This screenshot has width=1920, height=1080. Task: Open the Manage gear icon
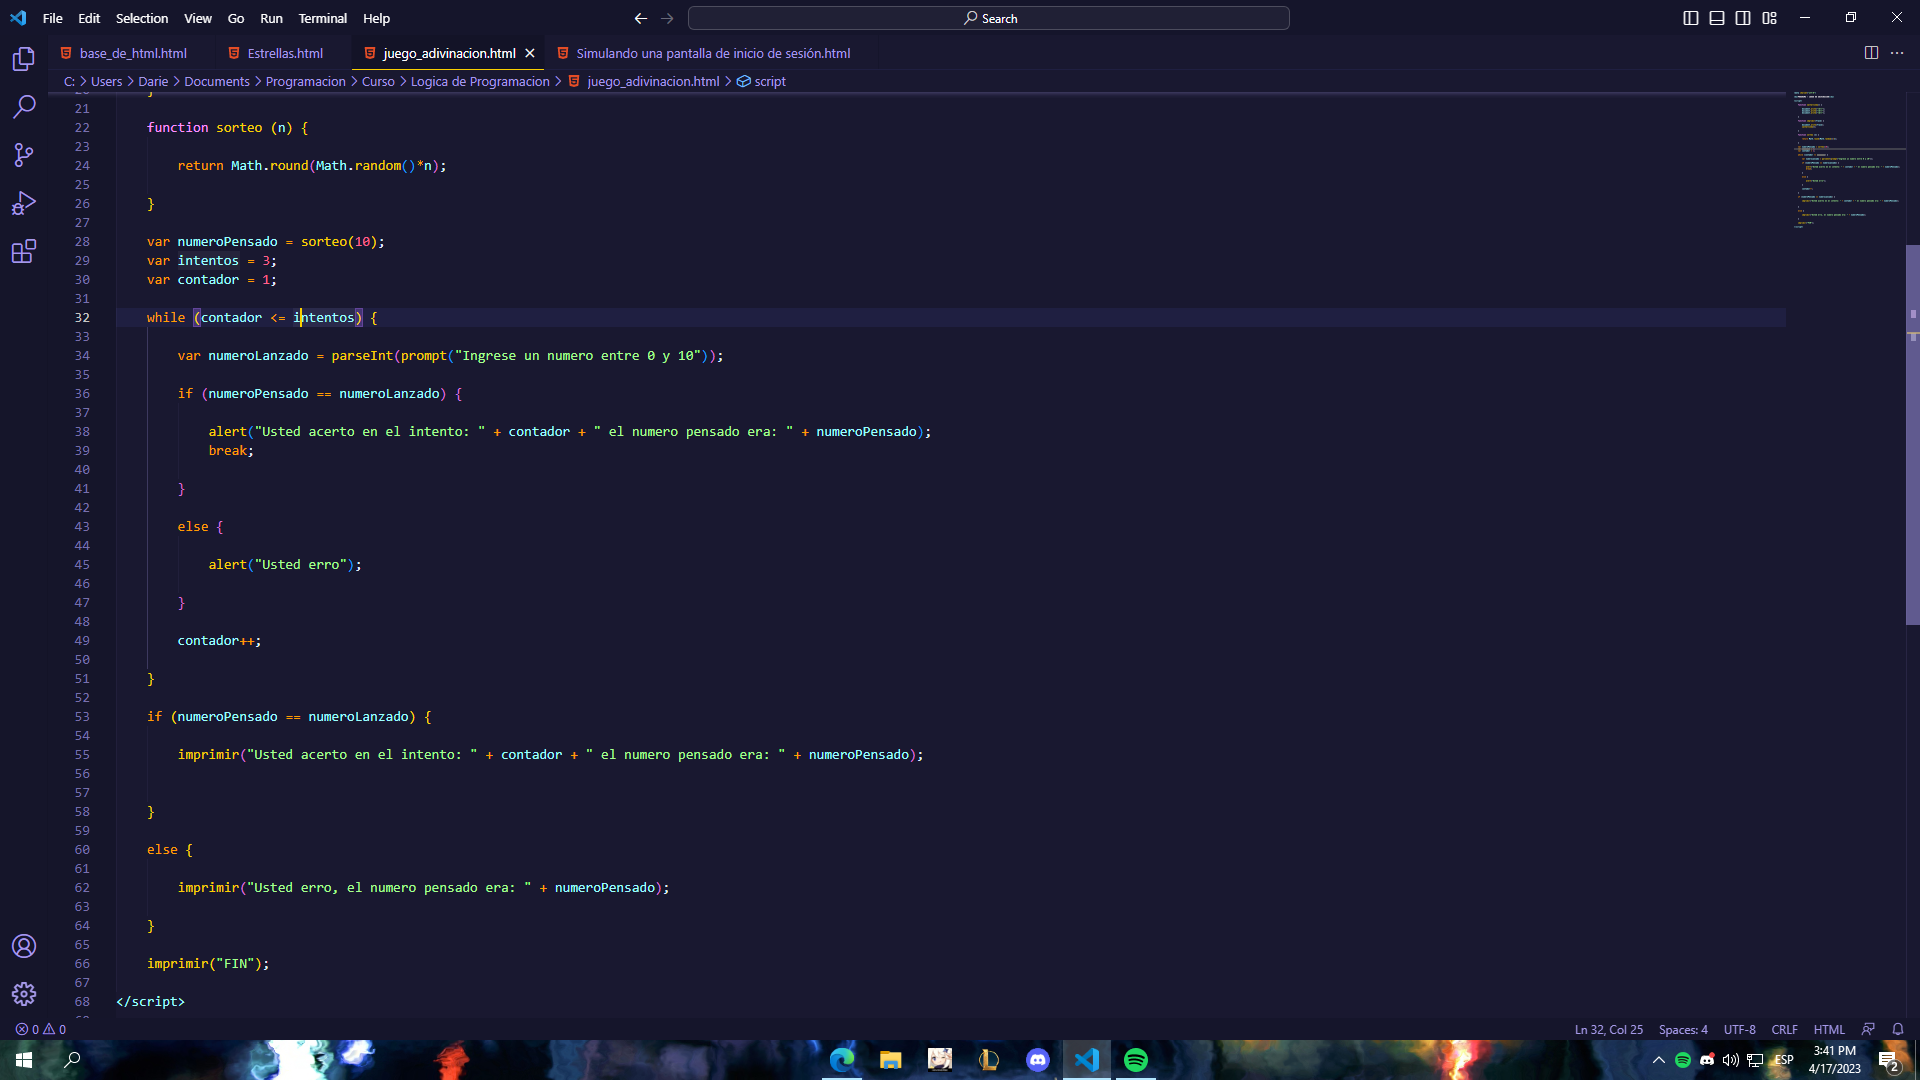coord(24,994)
